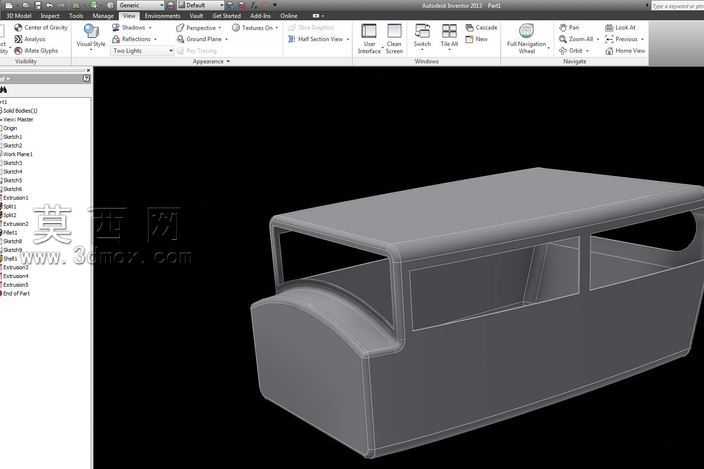Expand the Appearance panel arrow
This screenshot has width=704, height=469.
(228, 61)
